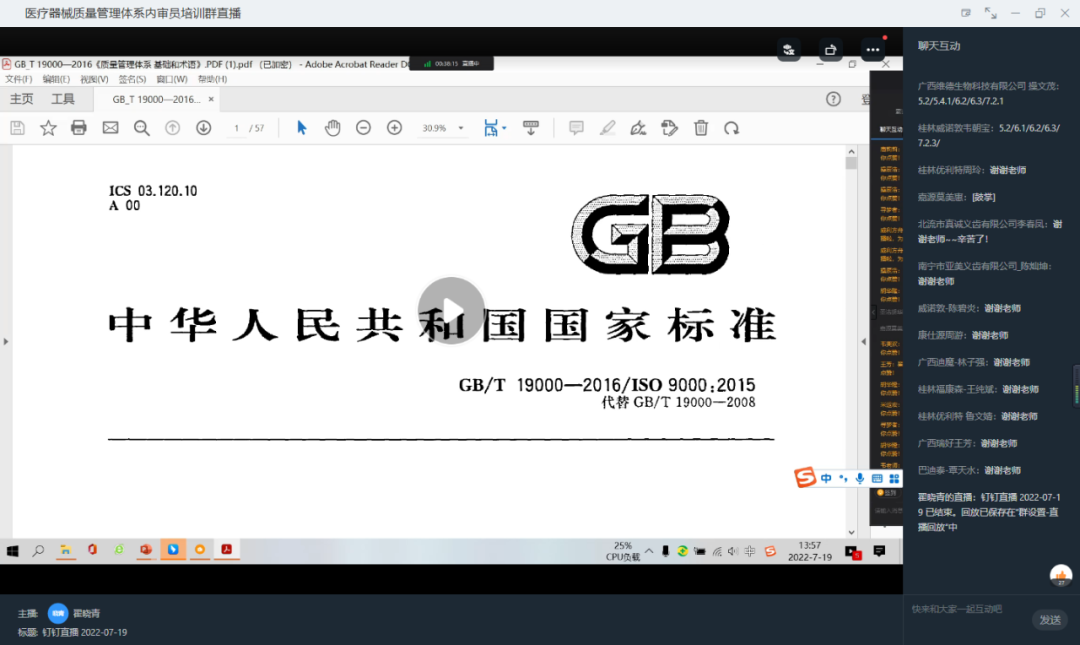Click the stamp icon in Acrobat toolbar
1080x645 pixels.
669,128
